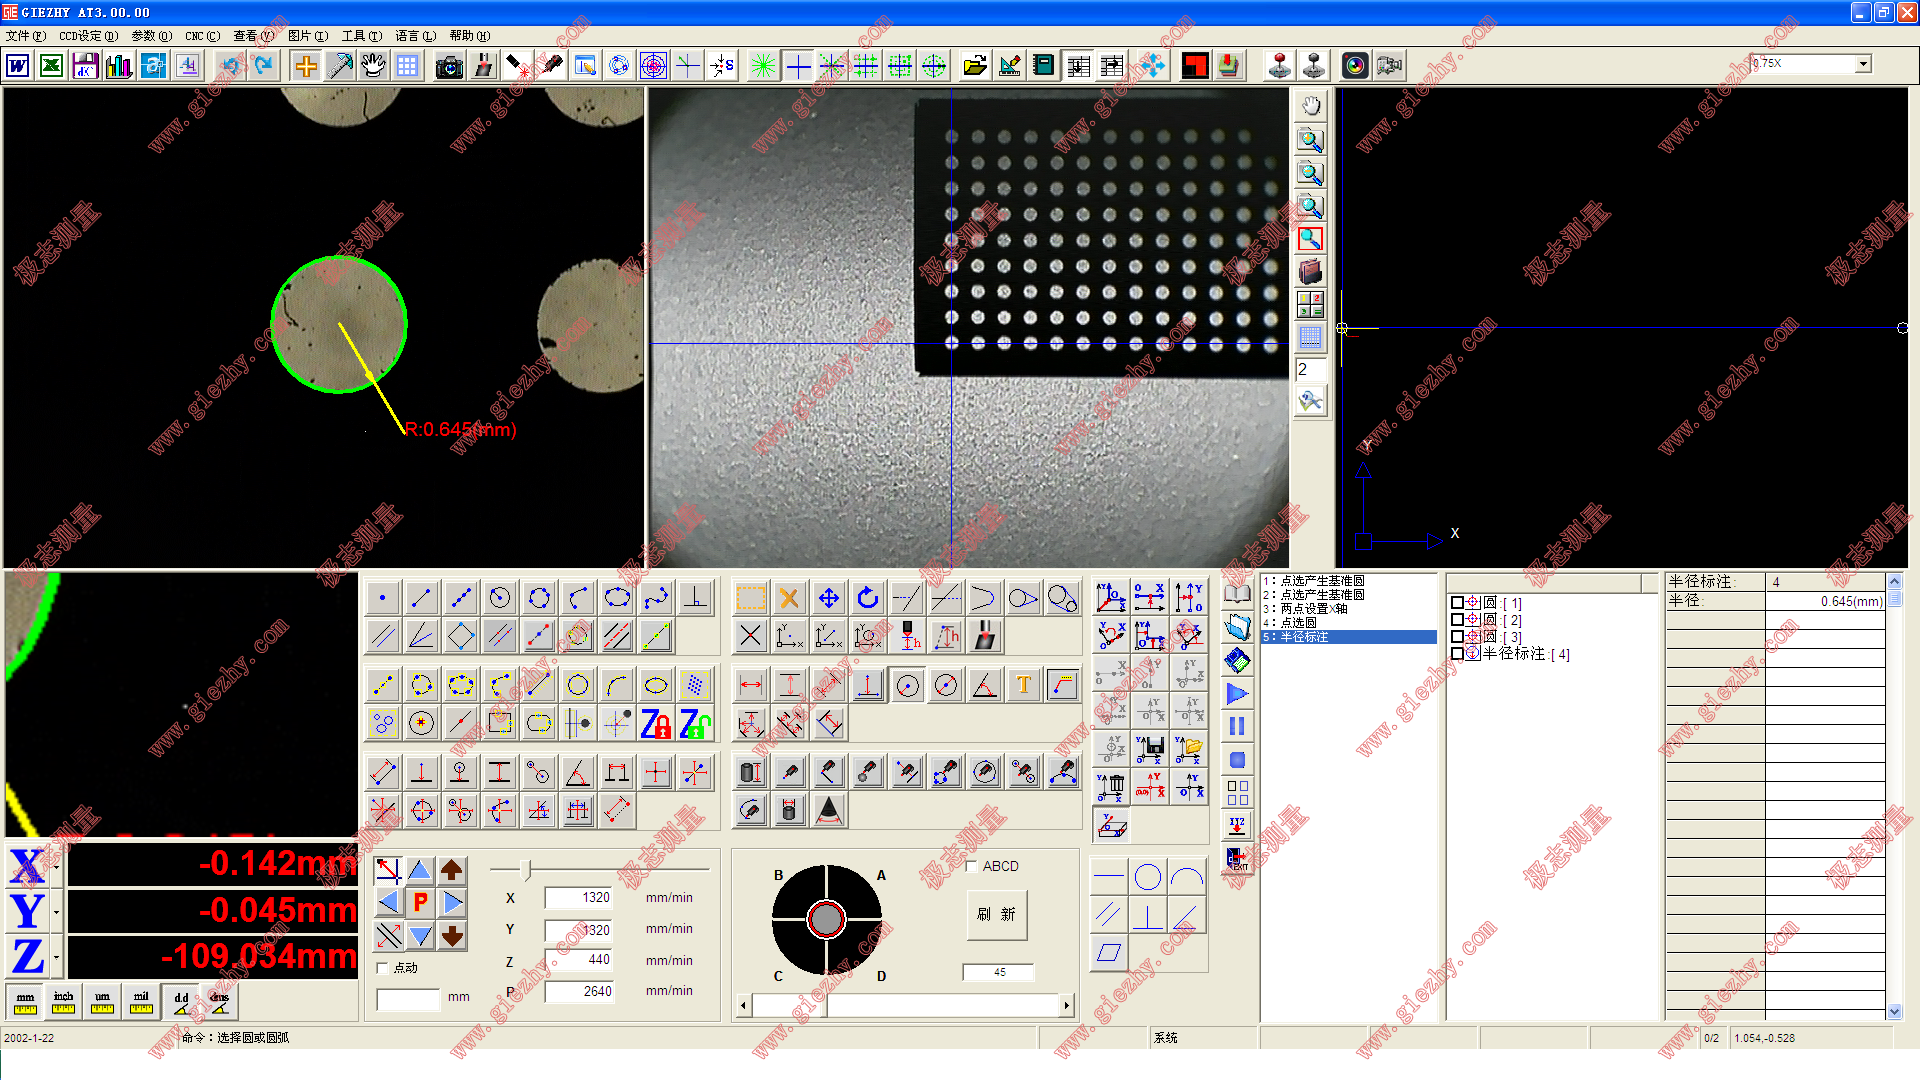The height and width of the screenshot is (1080, 1920).
Task: Click the mm unit button
Action: (25, 1001)
